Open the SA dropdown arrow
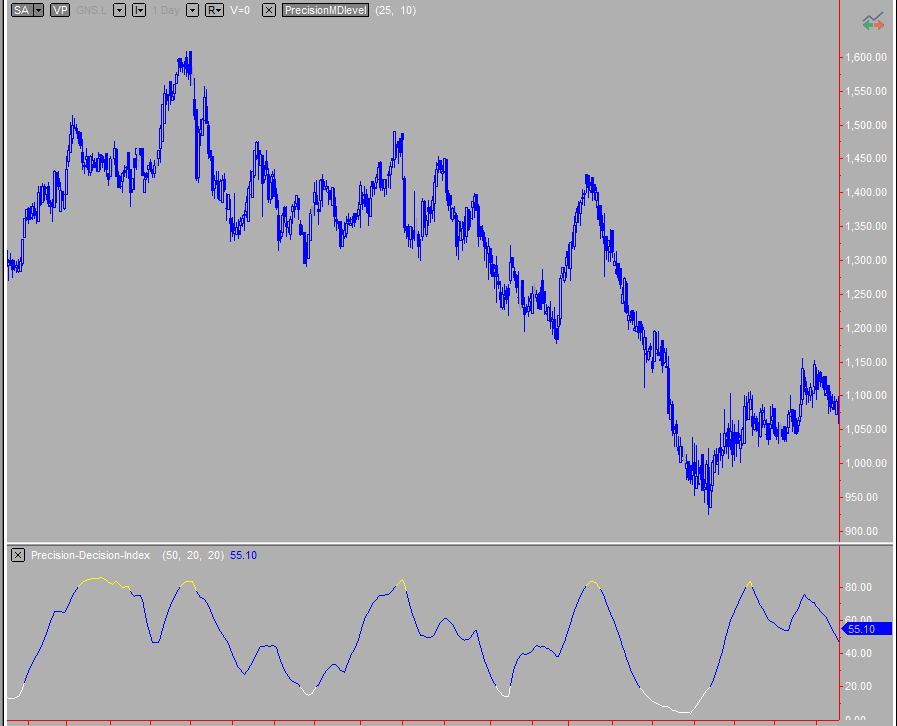This screenshot has width=897, height=726. pos(37,10)
